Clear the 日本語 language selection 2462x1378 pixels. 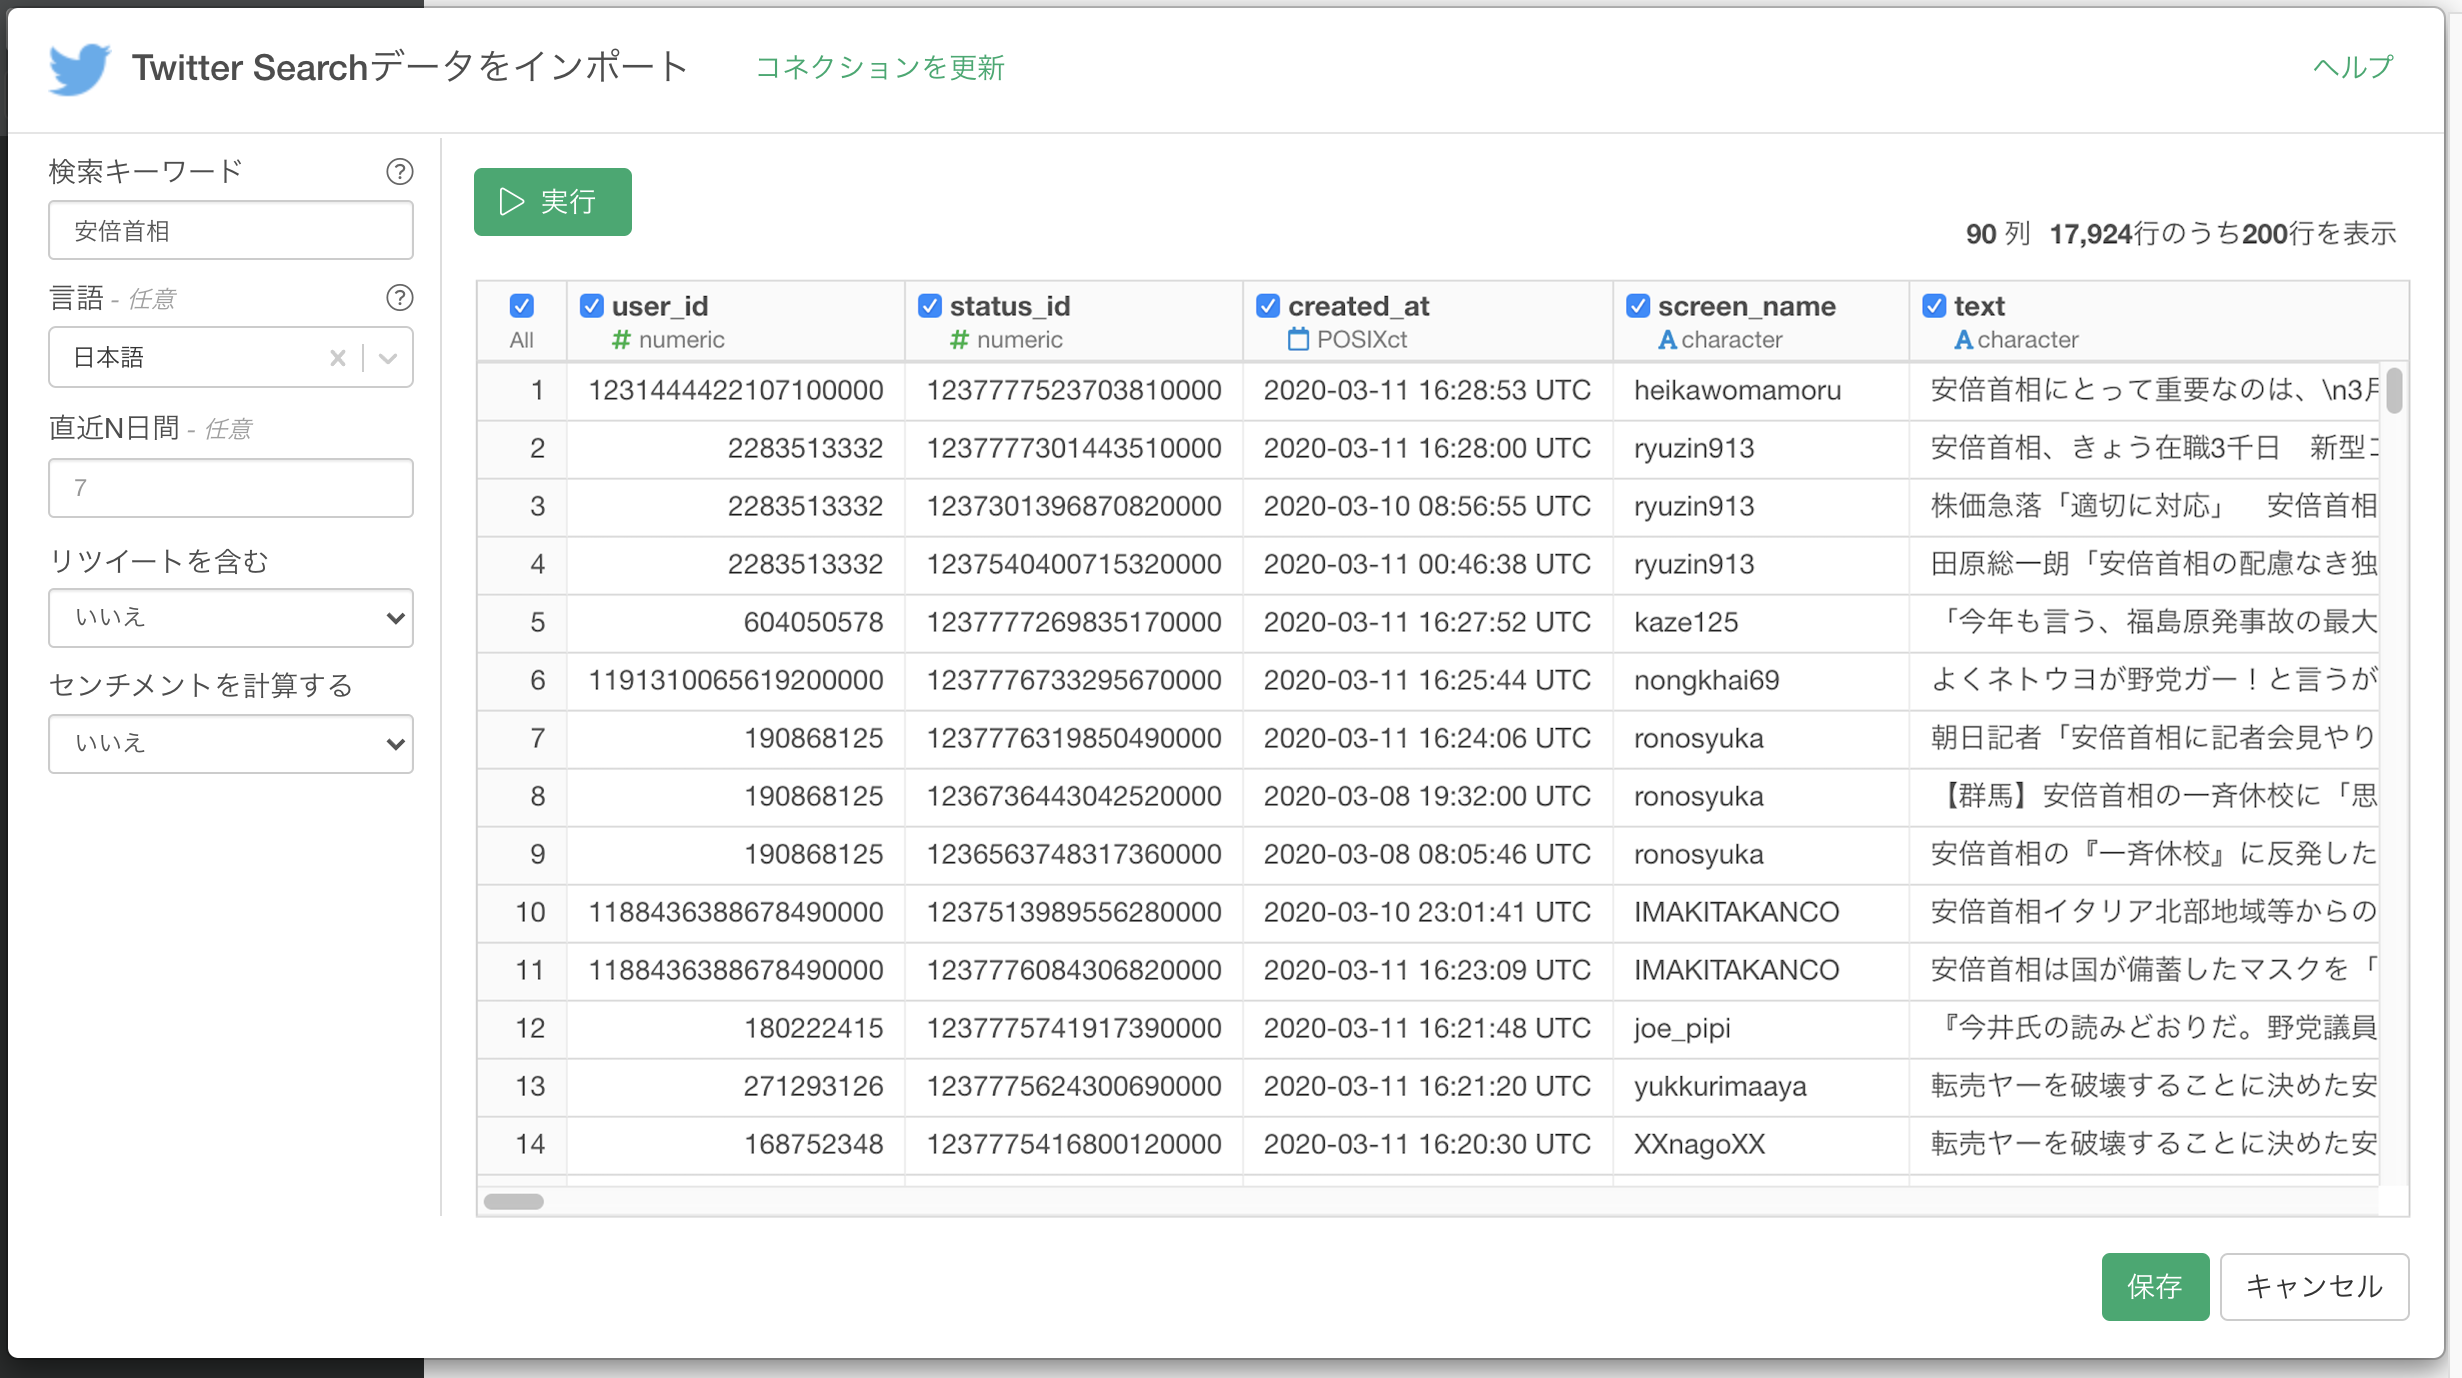pos(338,358)
